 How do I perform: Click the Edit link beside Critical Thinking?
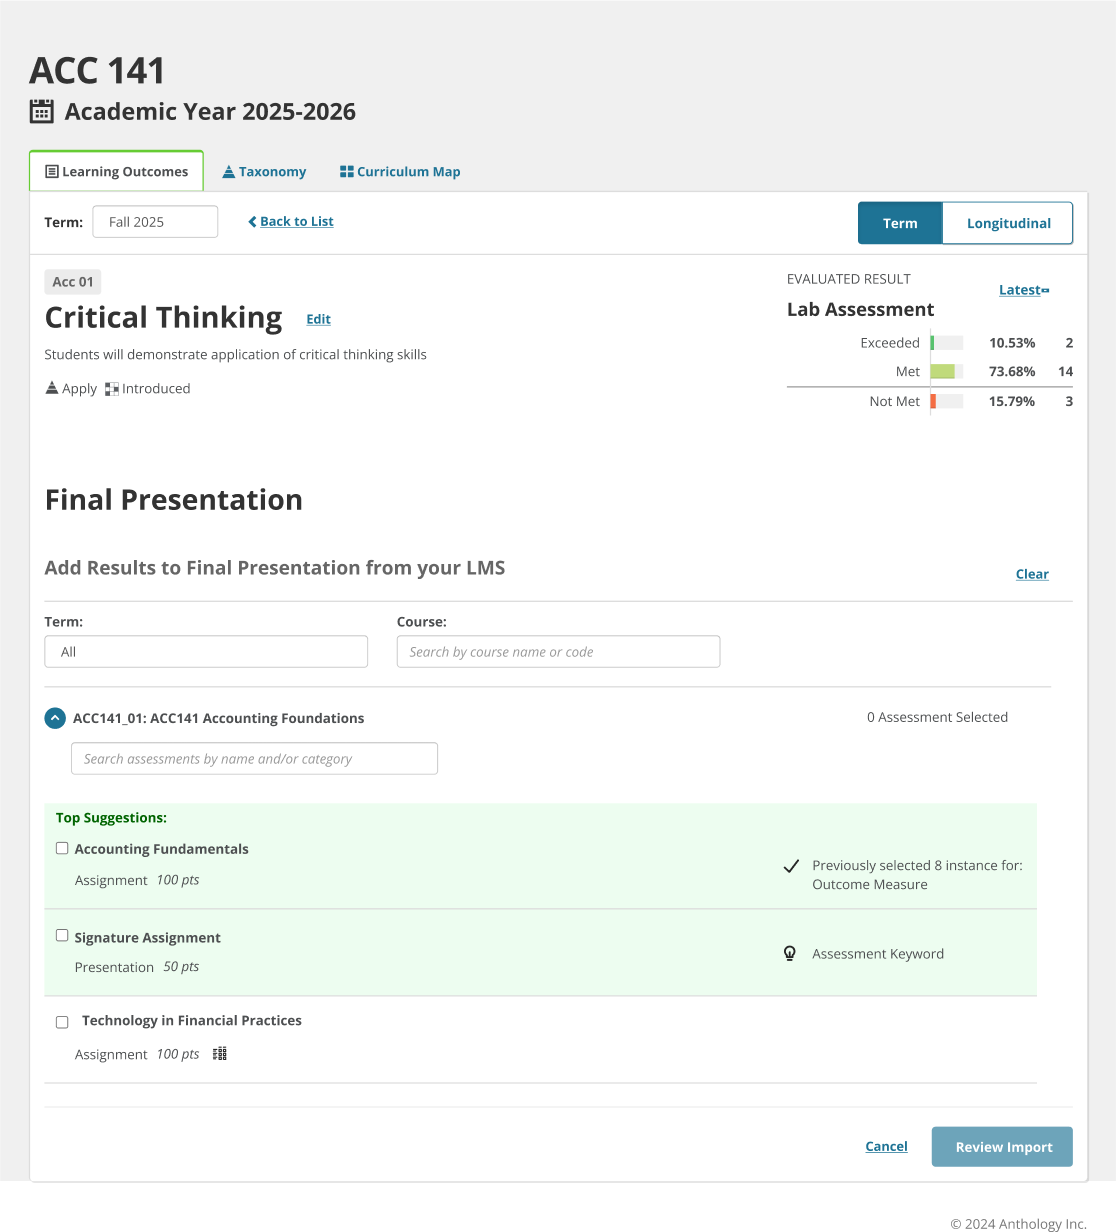click(x=318, y=319)
